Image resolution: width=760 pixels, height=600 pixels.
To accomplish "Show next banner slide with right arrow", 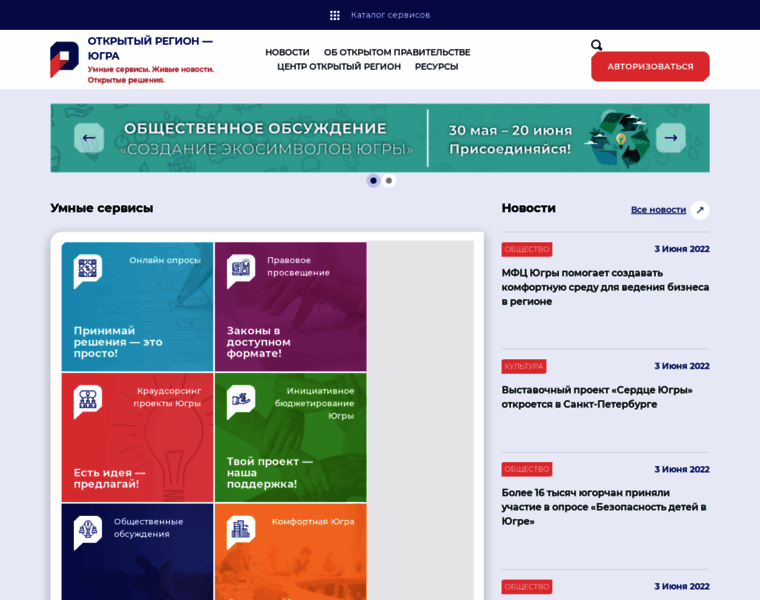I will click(671, 138).
